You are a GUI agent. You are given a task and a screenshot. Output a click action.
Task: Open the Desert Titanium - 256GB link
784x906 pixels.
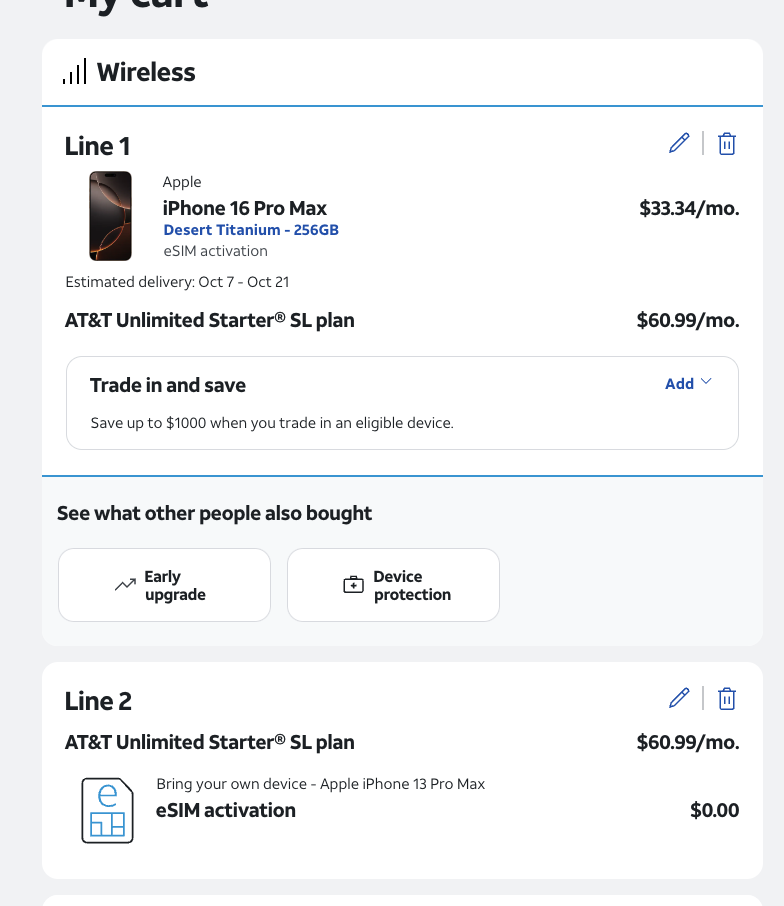pos(251,230)
